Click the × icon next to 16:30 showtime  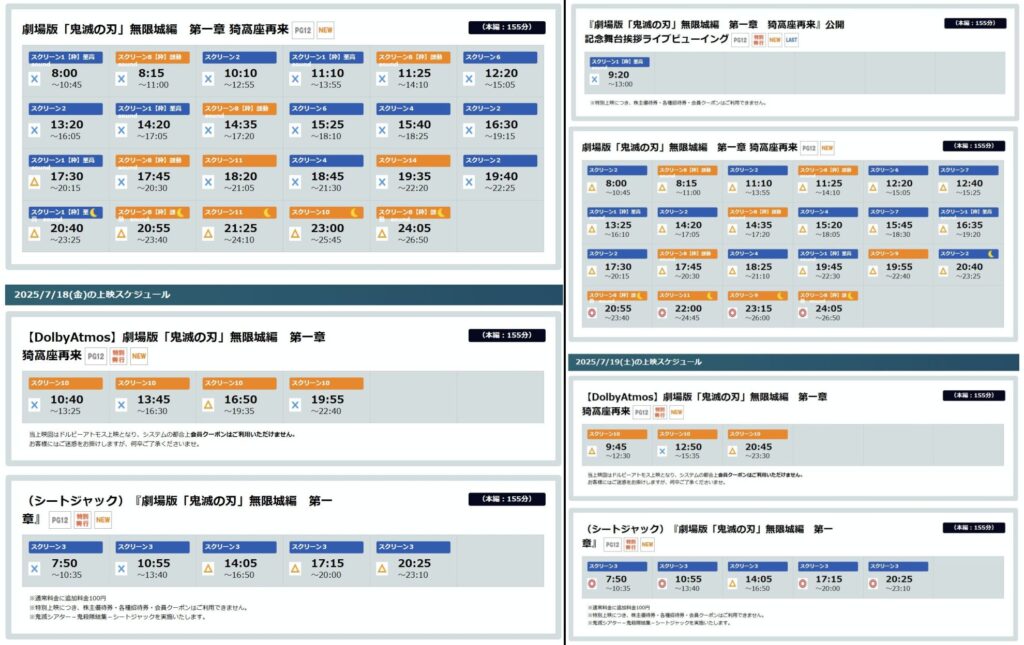pyautogui.click(x=469, y=131)
